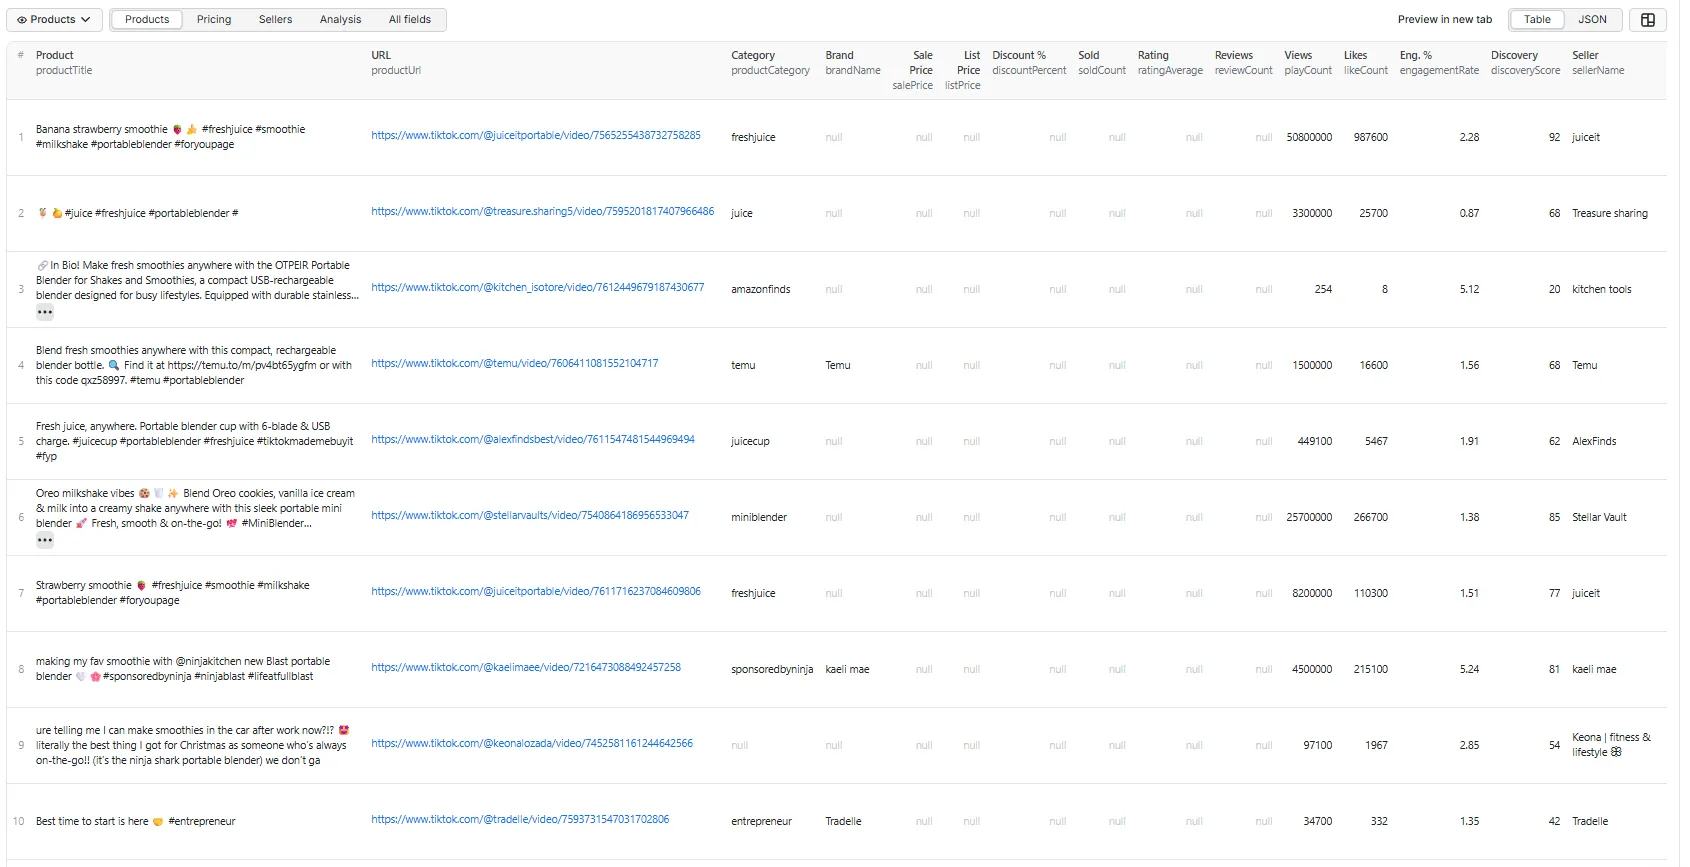Select Keona fitness & lifestyle seller cell
The width and height of the screenshot is (1690, 867).
tap(1611, 745)
